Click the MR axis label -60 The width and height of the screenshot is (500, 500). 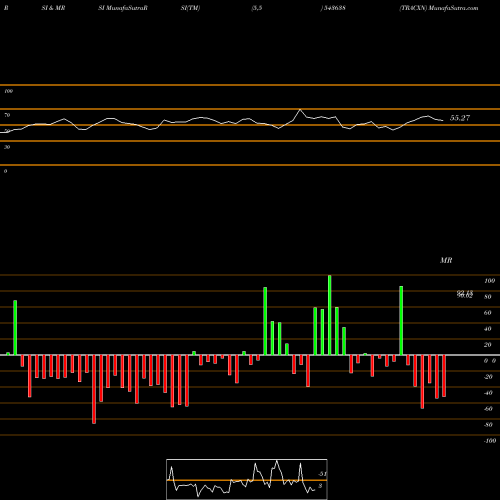pyautogui.click(x=488, y=409)
